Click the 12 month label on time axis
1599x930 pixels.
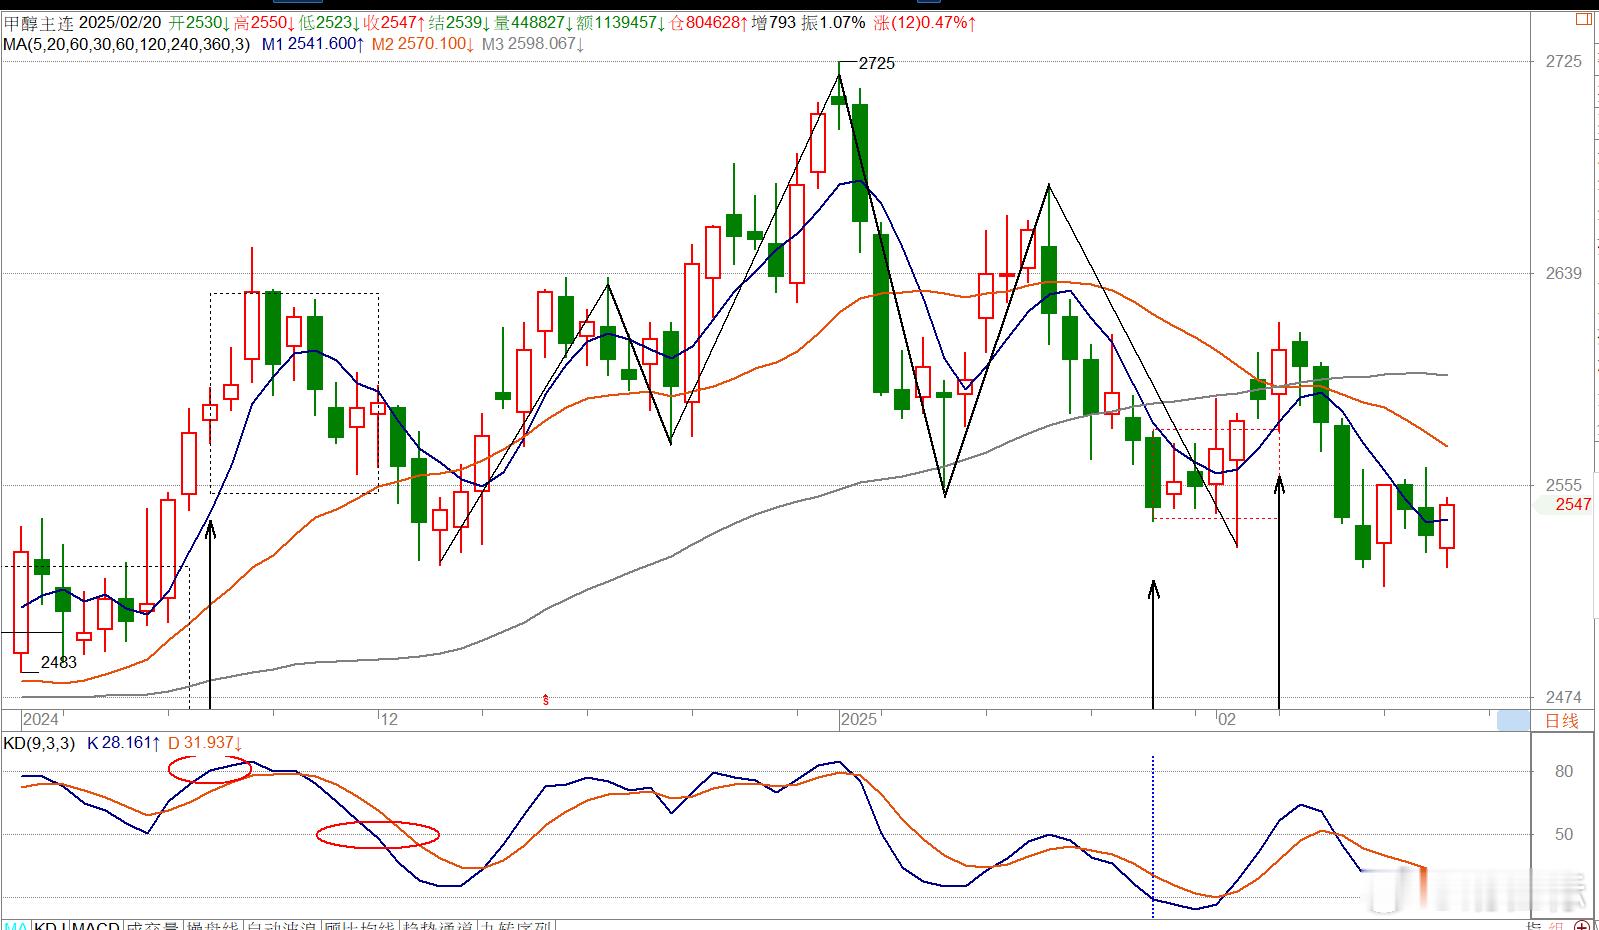[x=389, y=720]
